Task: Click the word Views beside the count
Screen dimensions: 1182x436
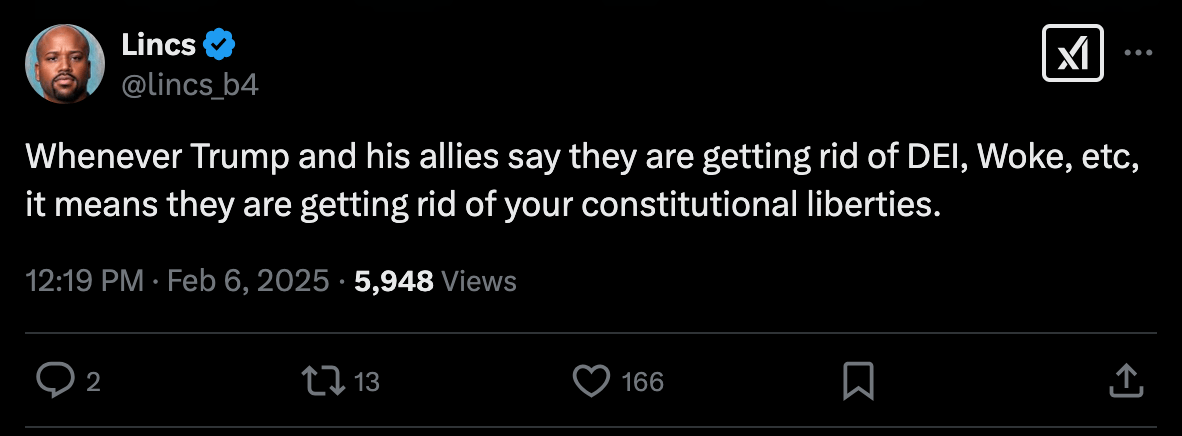Action: pyautogui.click(x=479, y=282)
